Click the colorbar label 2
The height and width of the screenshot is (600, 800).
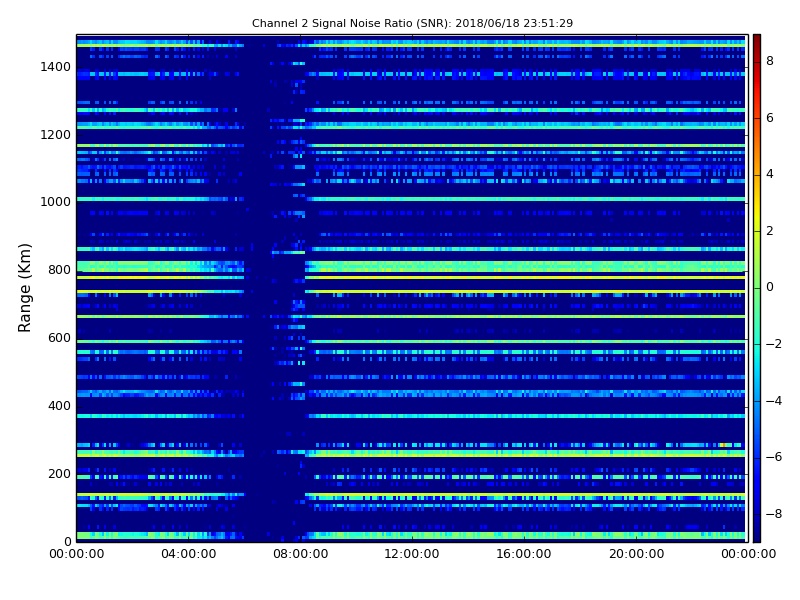(770, 231)
